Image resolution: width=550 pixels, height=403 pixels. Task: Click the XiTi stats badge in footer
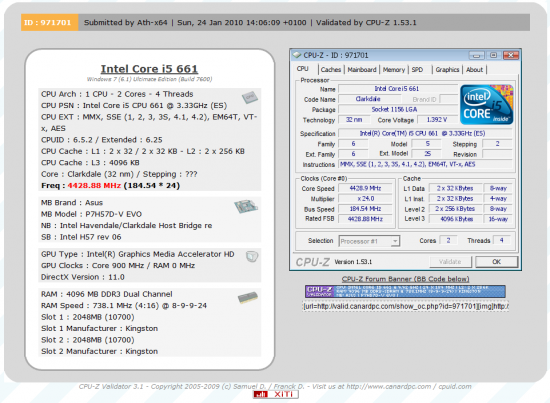coord(276,395)
